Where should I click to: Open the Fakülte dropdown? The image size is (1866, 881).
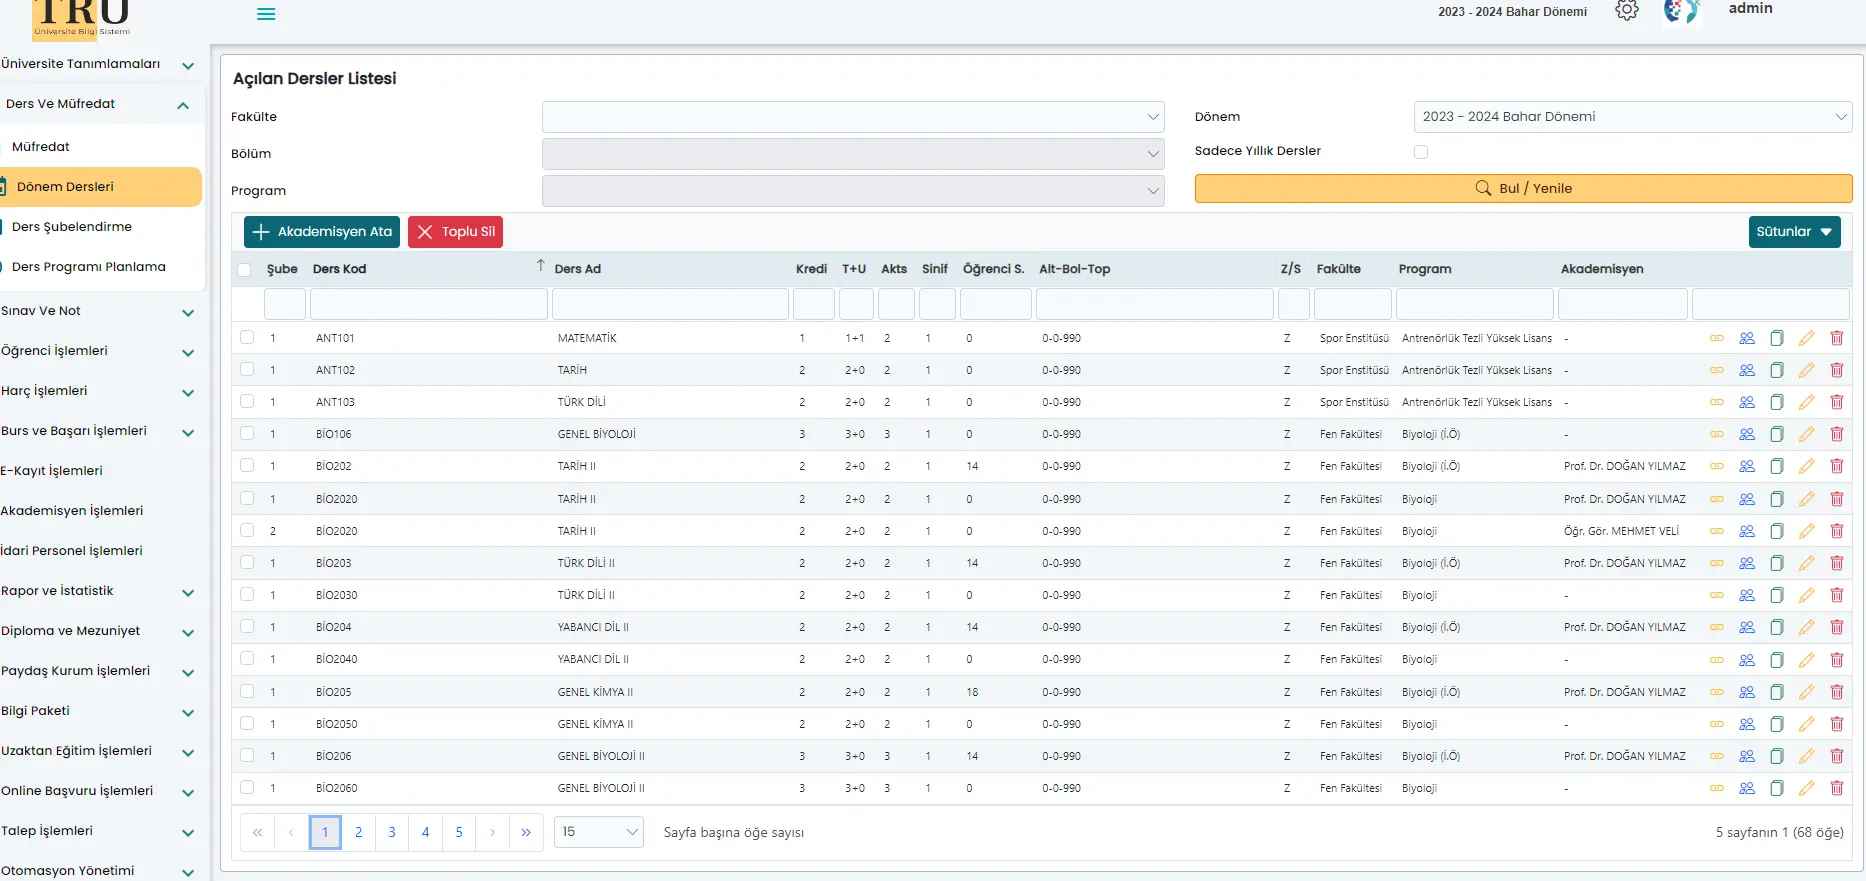pyautogui.click(x=852, y=117)
